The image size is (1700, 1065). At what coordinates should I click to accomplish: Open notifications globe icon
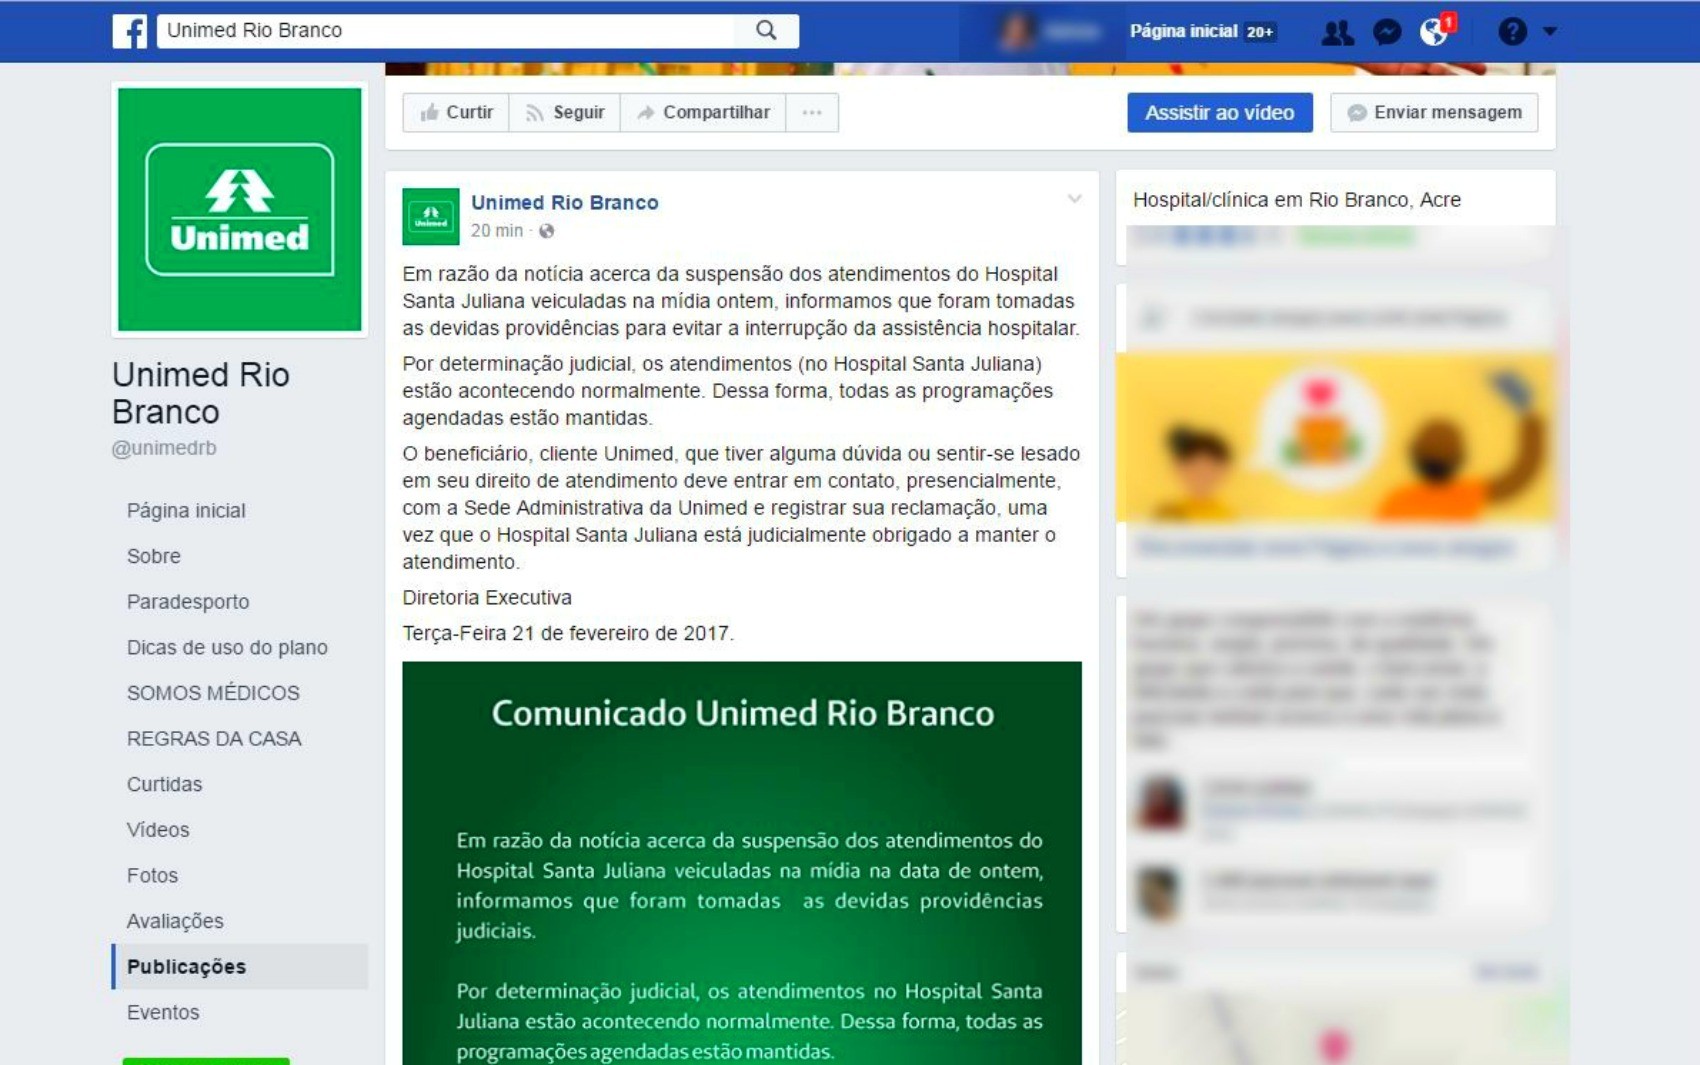tap(1434, 32)
